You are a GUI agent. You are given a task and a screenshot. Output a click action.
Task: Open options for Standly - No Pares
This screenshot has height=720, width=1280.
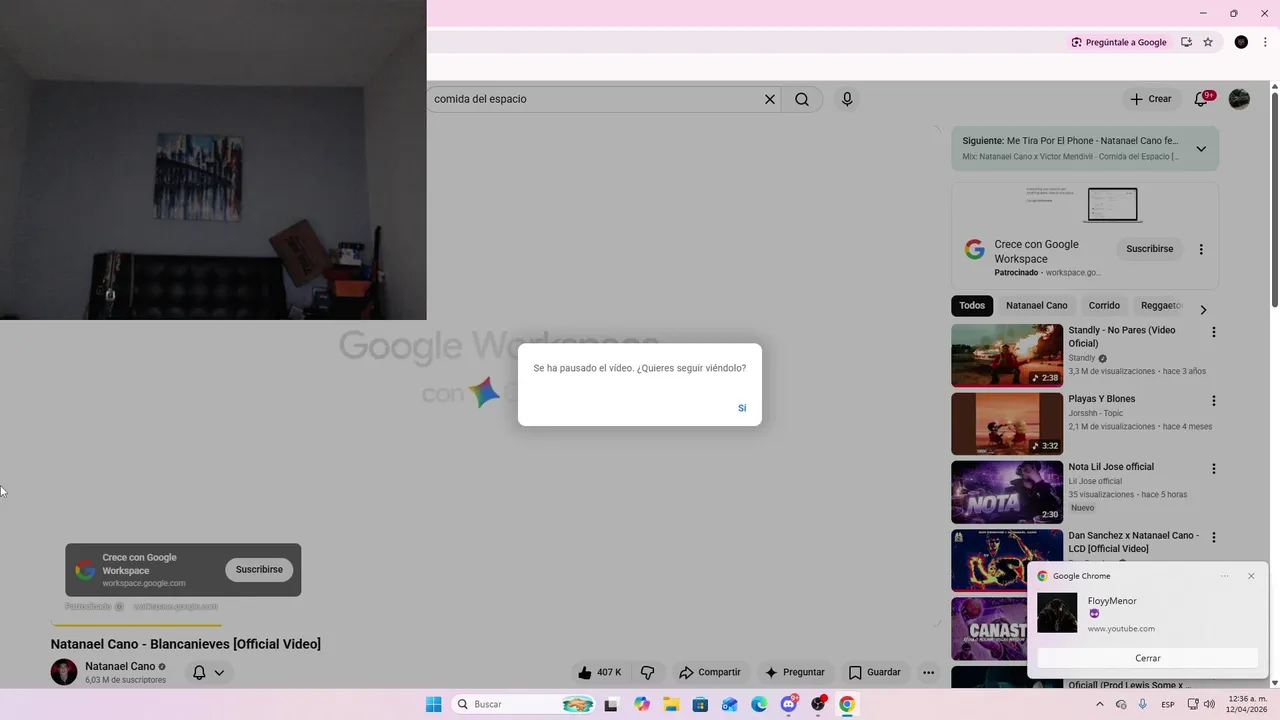click(x=1214, y=332)
